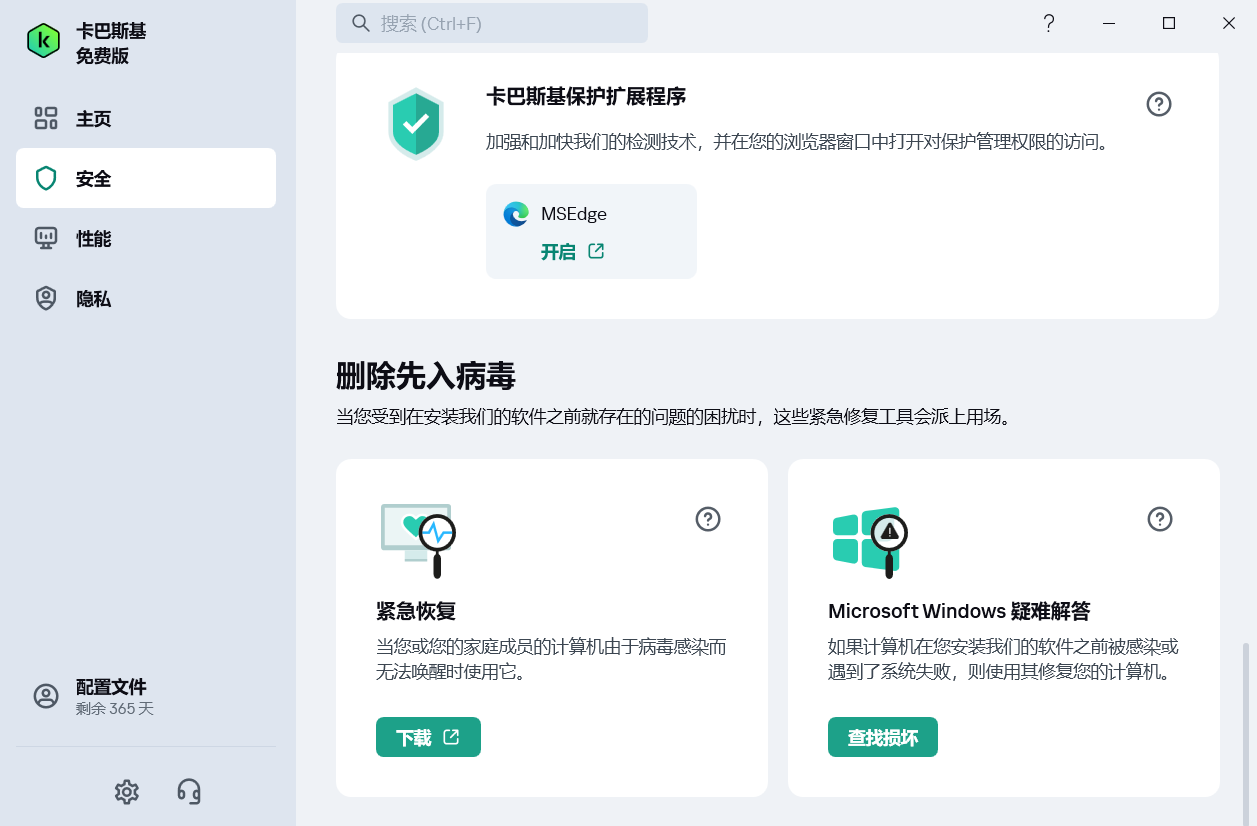Click the 紧急恢复 monitor illustration
Screen dimensions: 1257x826
click(418, 540)
